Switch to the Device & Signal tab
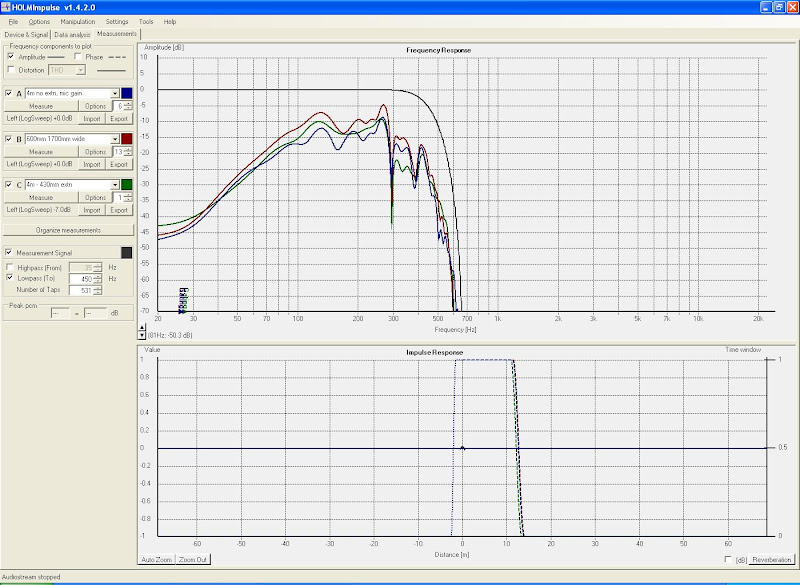 [x=26, y=35]
